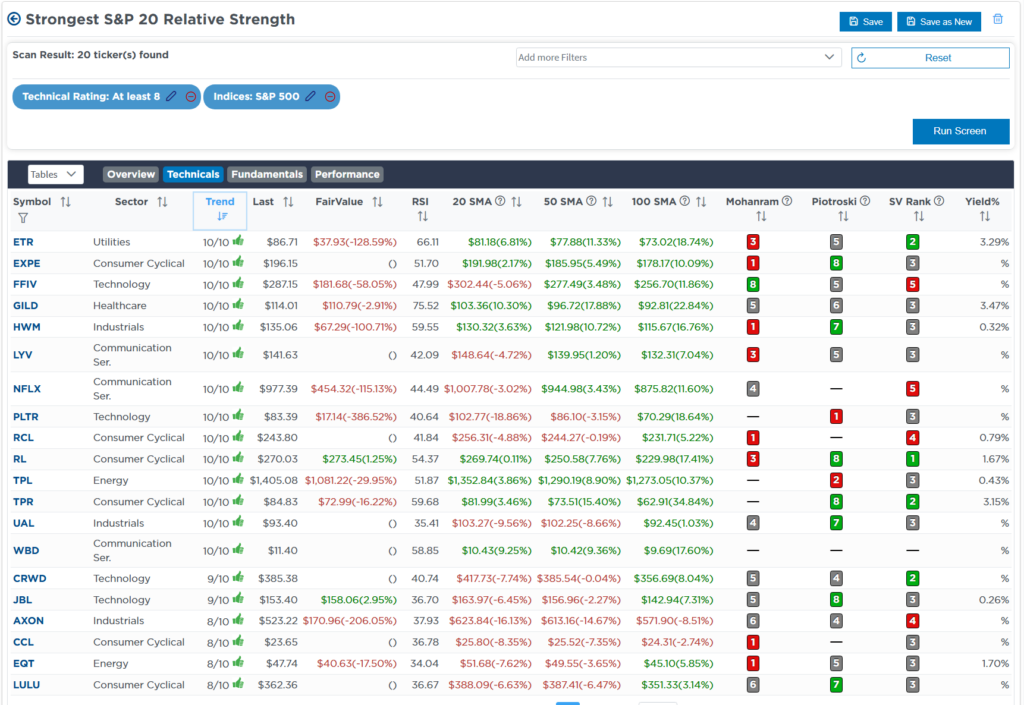Edit the Indices S&P 500 filter pencil
1024x705 pixels.
311,97
